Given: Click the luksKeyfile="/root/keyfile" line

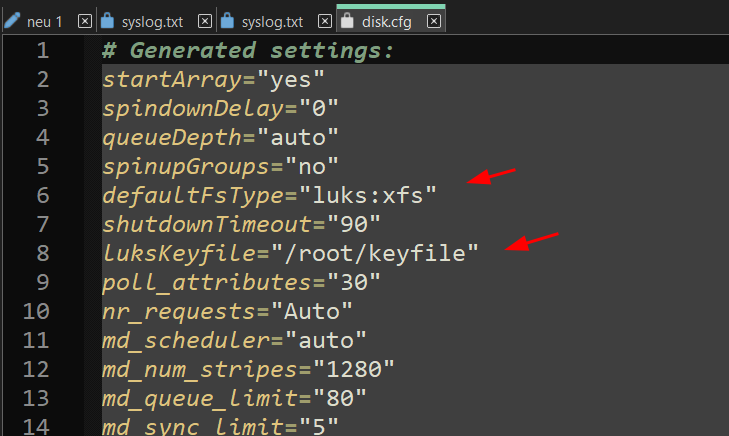Looking at the screenshot, I should [x=290, y=253].
